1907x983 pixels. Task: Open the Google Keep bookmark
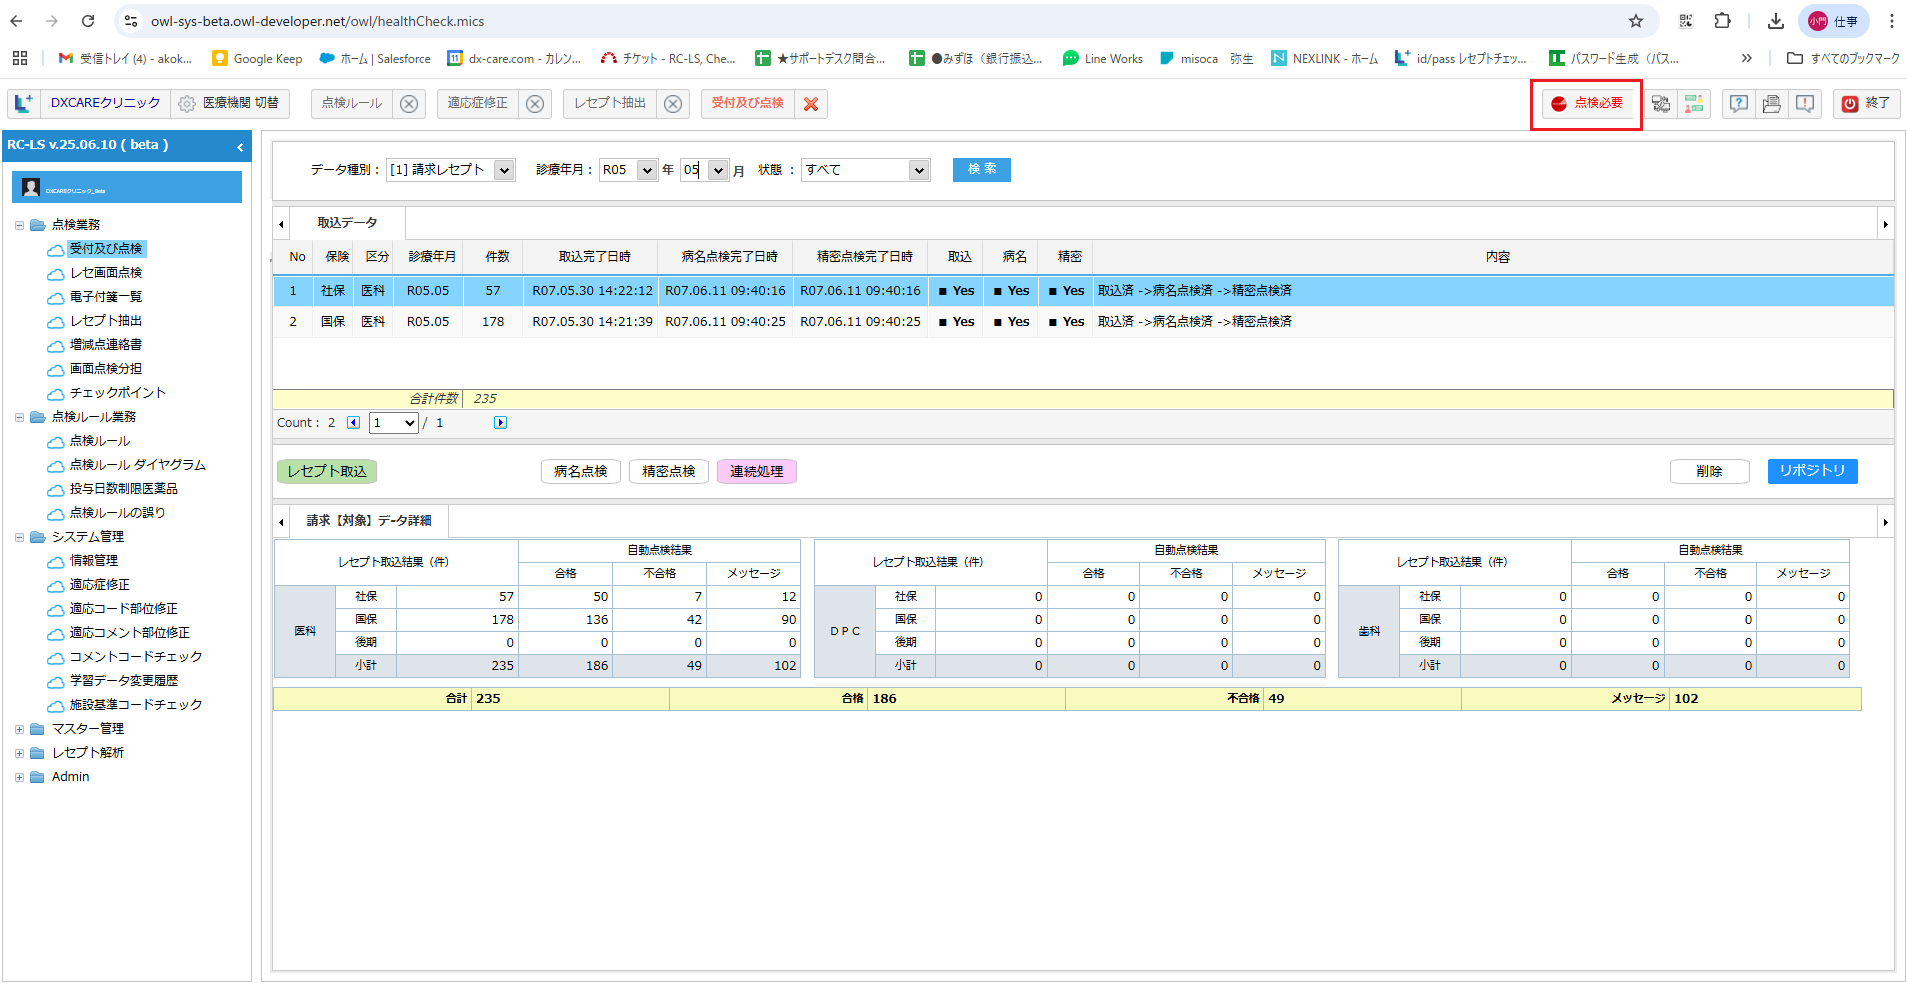257,59
